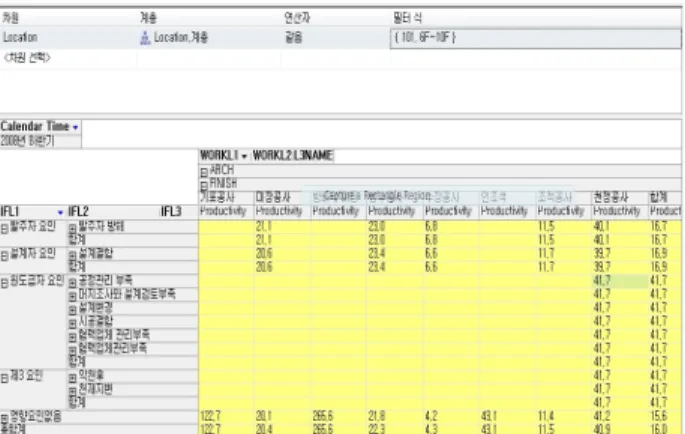Open the IFL1 dropdown arrow
The height and width of the screenshot is (434, 685).
60,212
